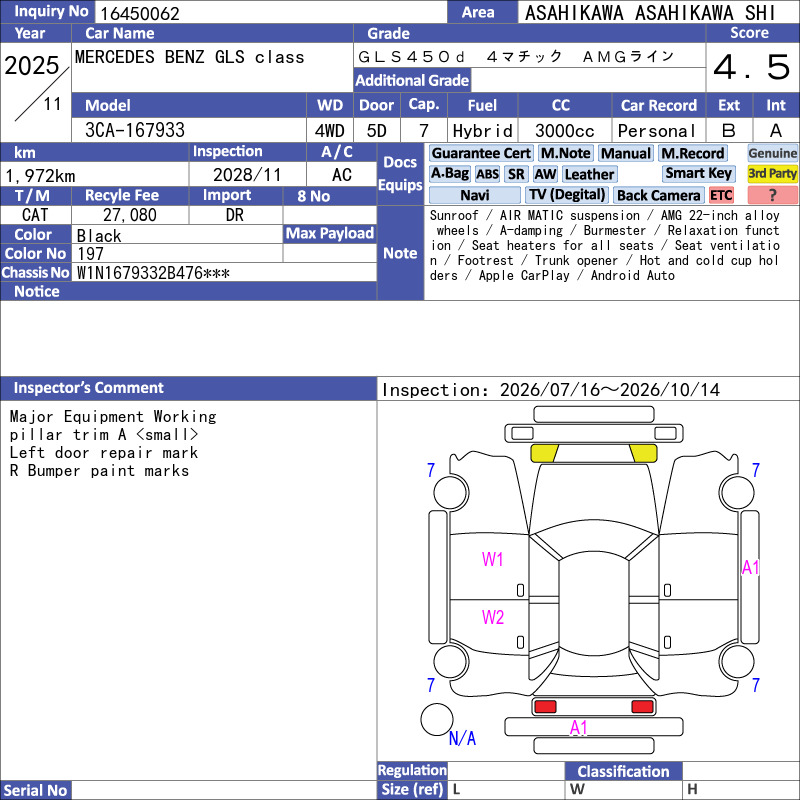Click the chassis number field

pyautogui.click(x=226, y=273)
